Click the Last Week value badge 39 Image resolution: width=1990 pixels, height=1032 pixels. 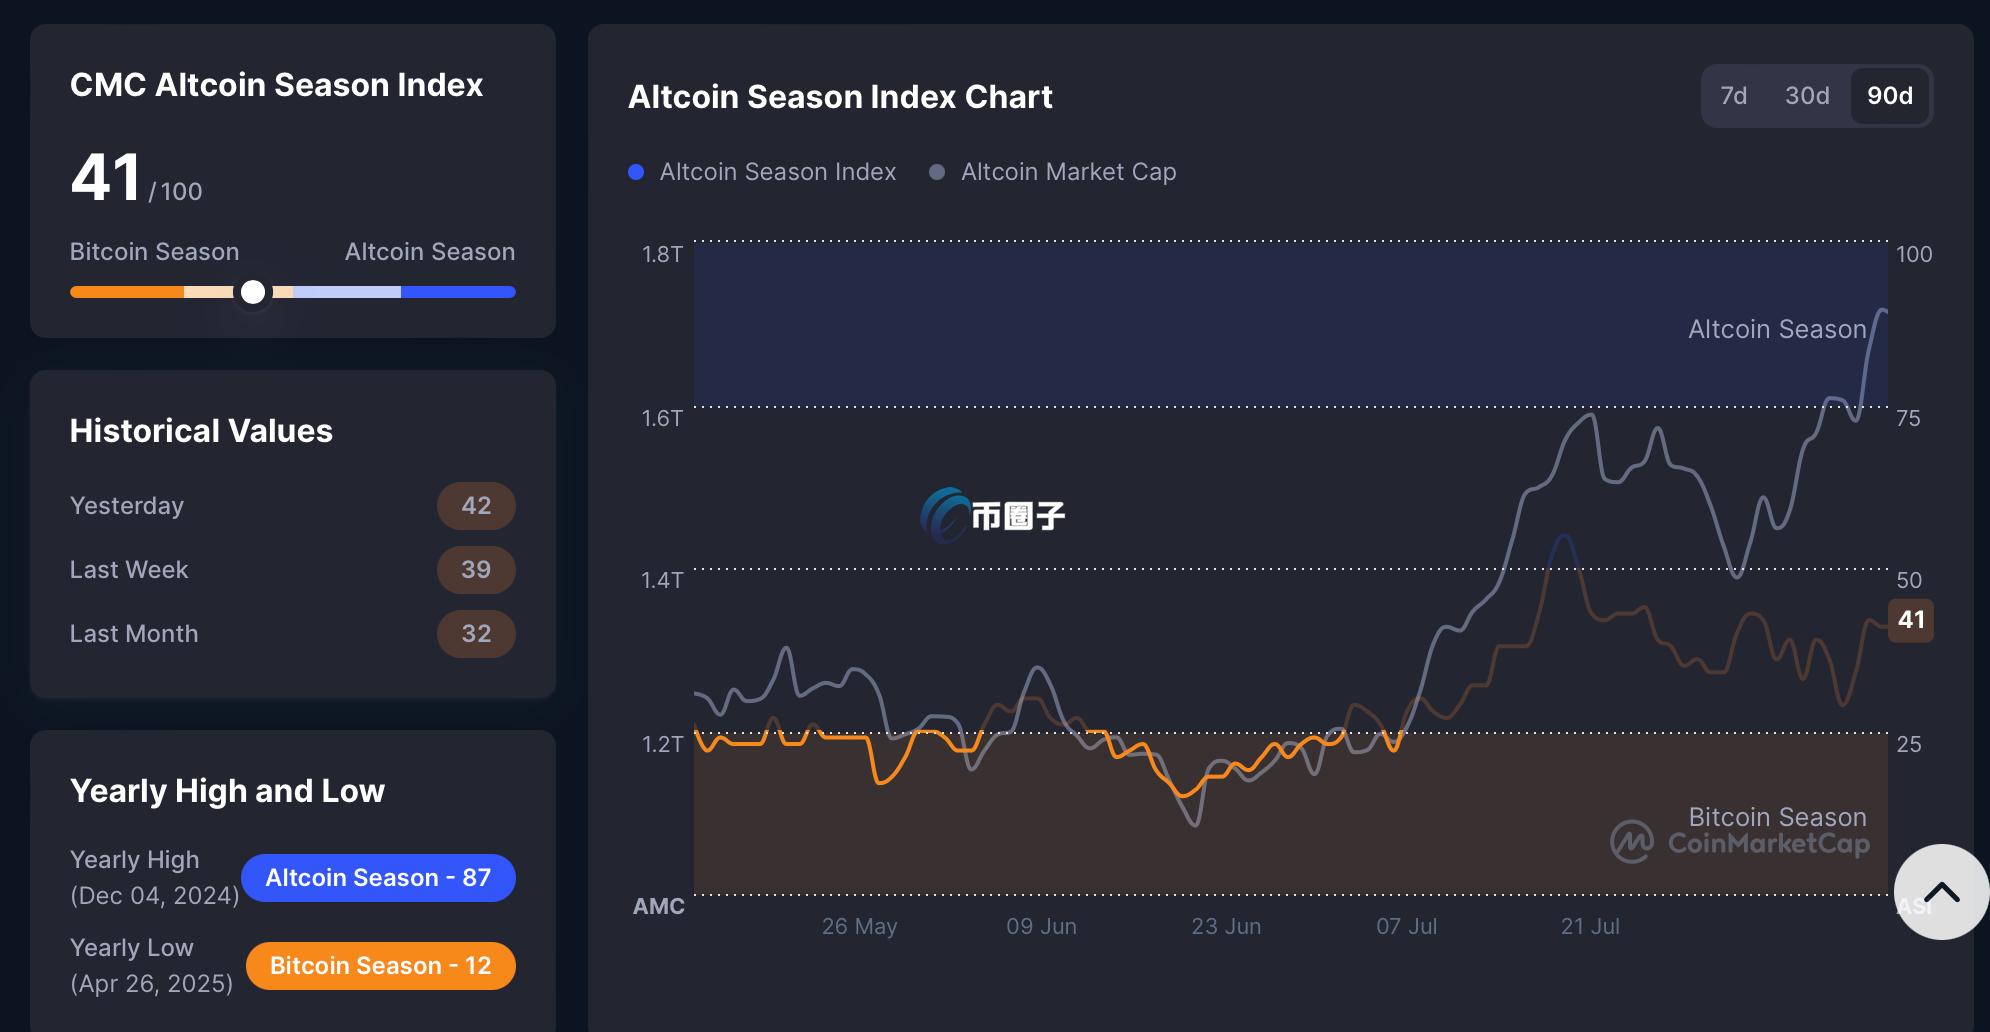(x=476, y=570)
